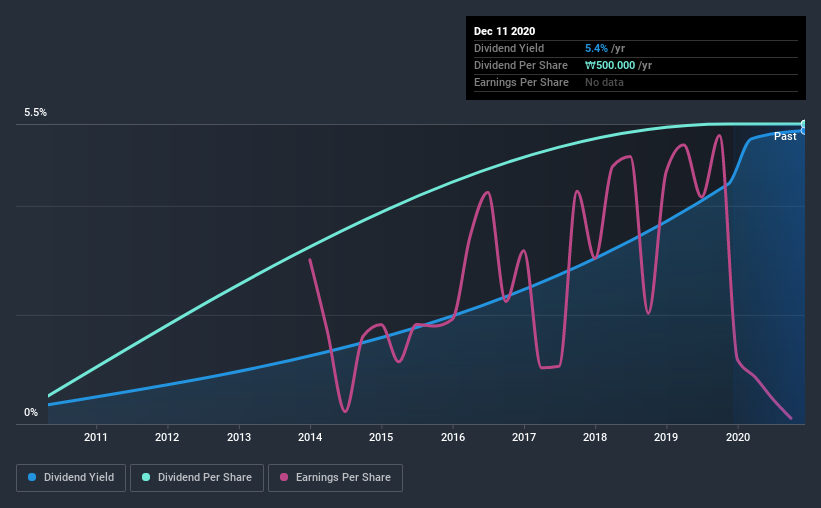Click the 2011 x-axis label
The height and width of the screenshot is (508, 821).
tap(96, 437)
